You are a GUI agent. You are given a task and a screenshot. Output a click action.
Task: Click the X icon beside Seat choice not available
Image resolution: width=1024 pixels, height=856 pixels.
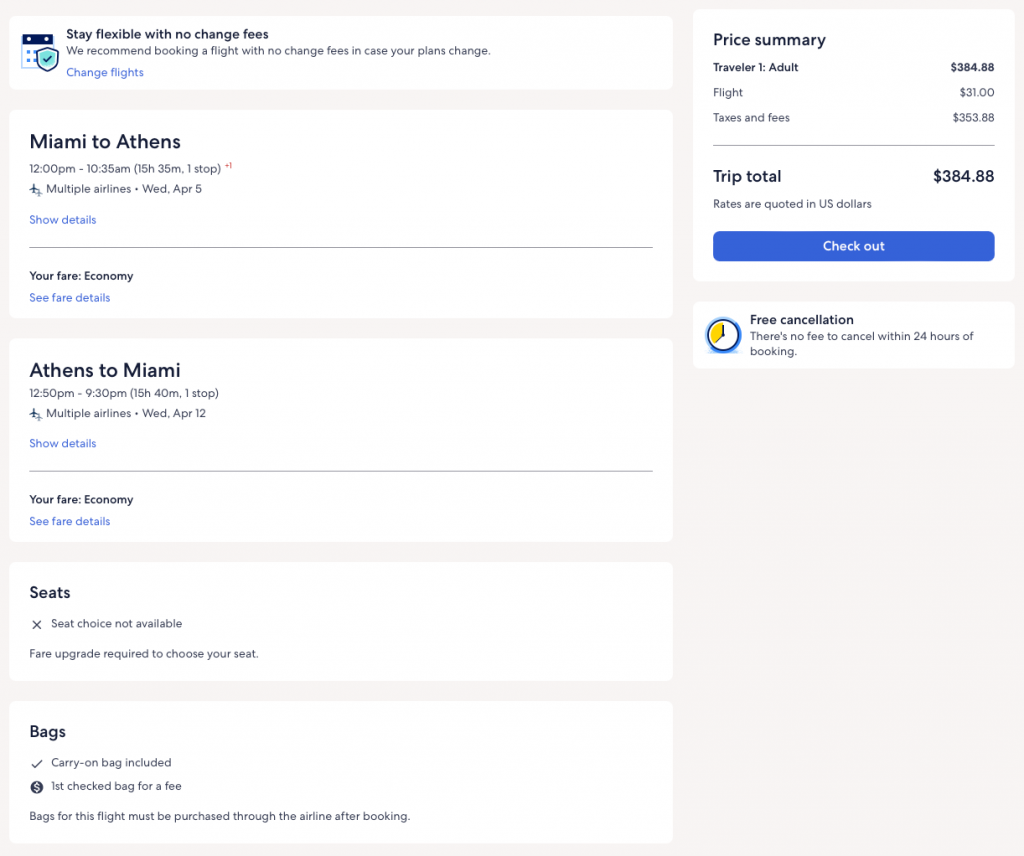coord(37,624)
